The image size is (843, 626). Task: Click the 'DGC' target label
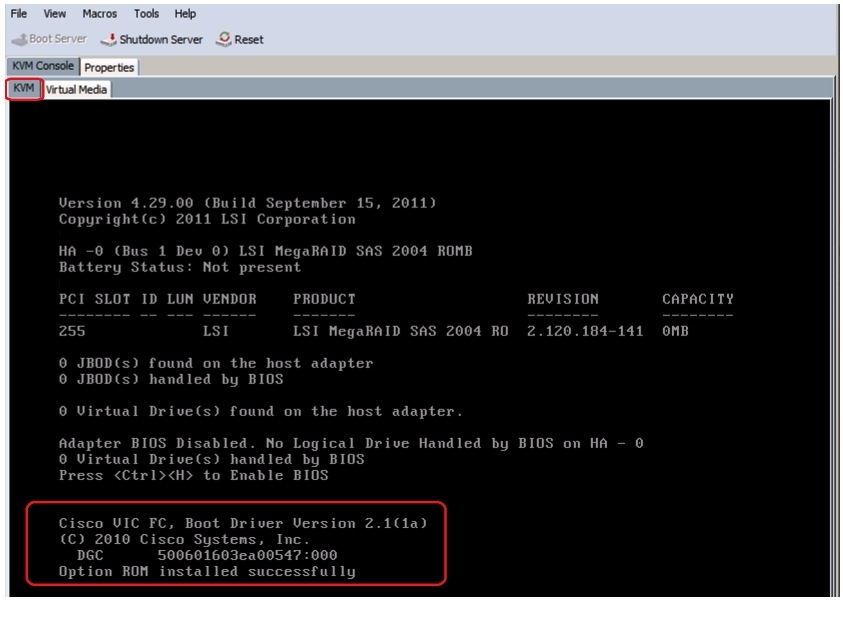tap(90, 555)
